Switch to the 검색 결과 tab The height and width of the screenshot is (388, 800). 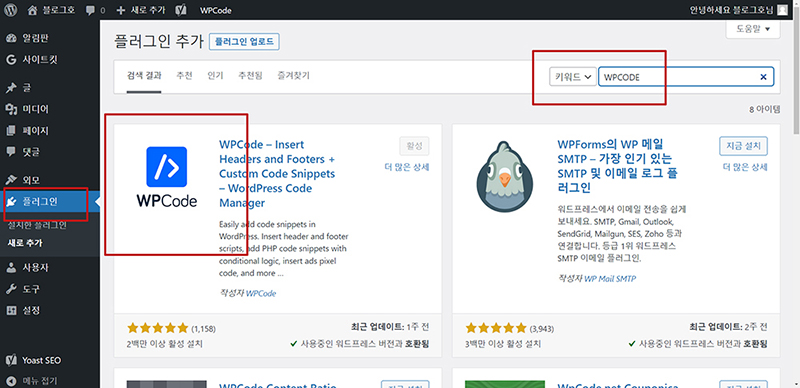[x=144, y=76]
